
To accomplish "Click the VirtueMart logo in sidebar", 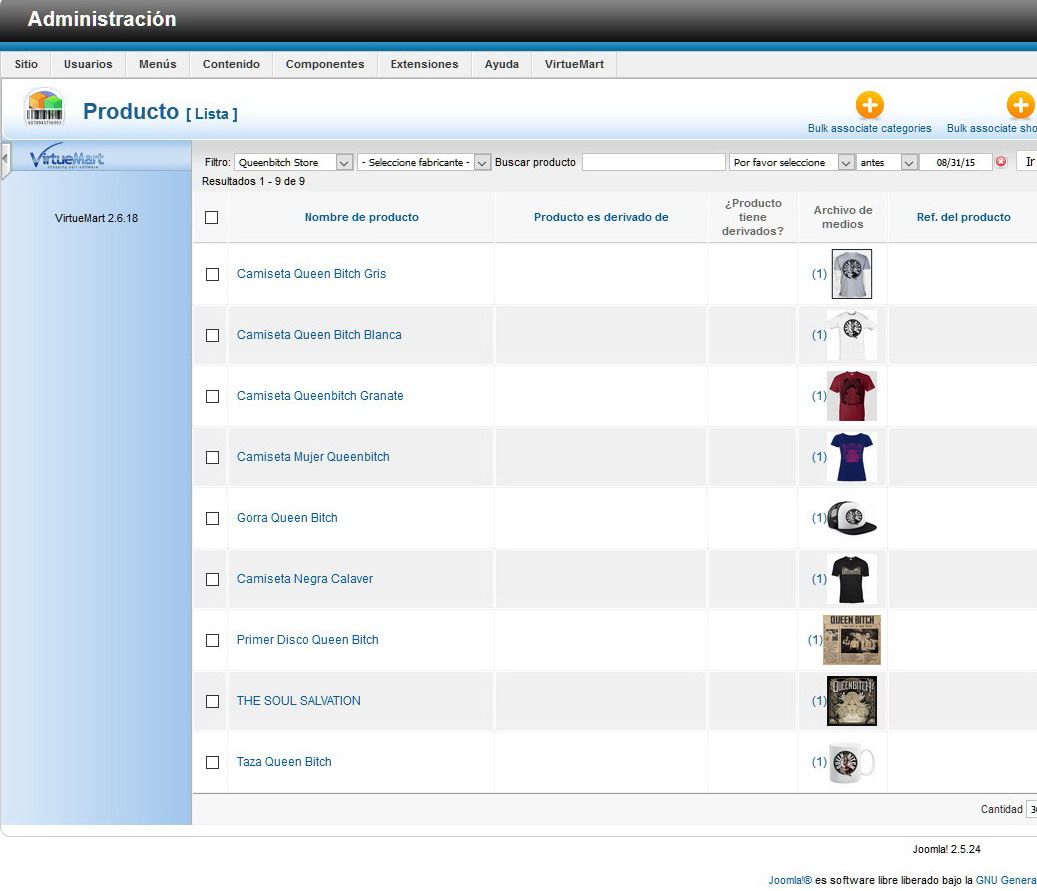I will tap(67, 157).
